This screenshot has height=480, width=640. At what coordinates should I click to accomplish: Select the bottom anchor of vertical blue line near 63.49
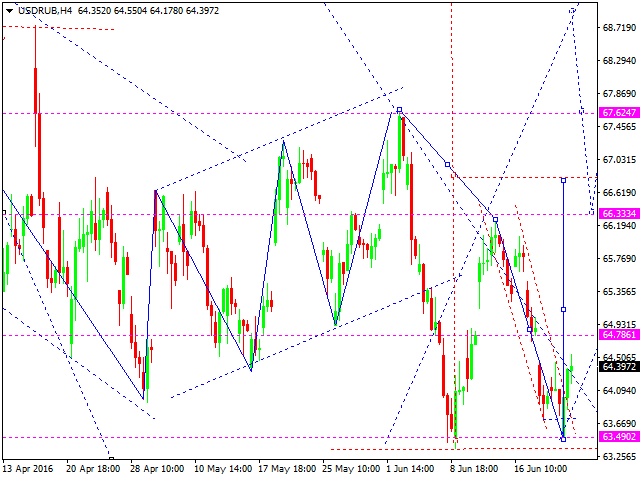pyautogui.click(x=564, y=439)
